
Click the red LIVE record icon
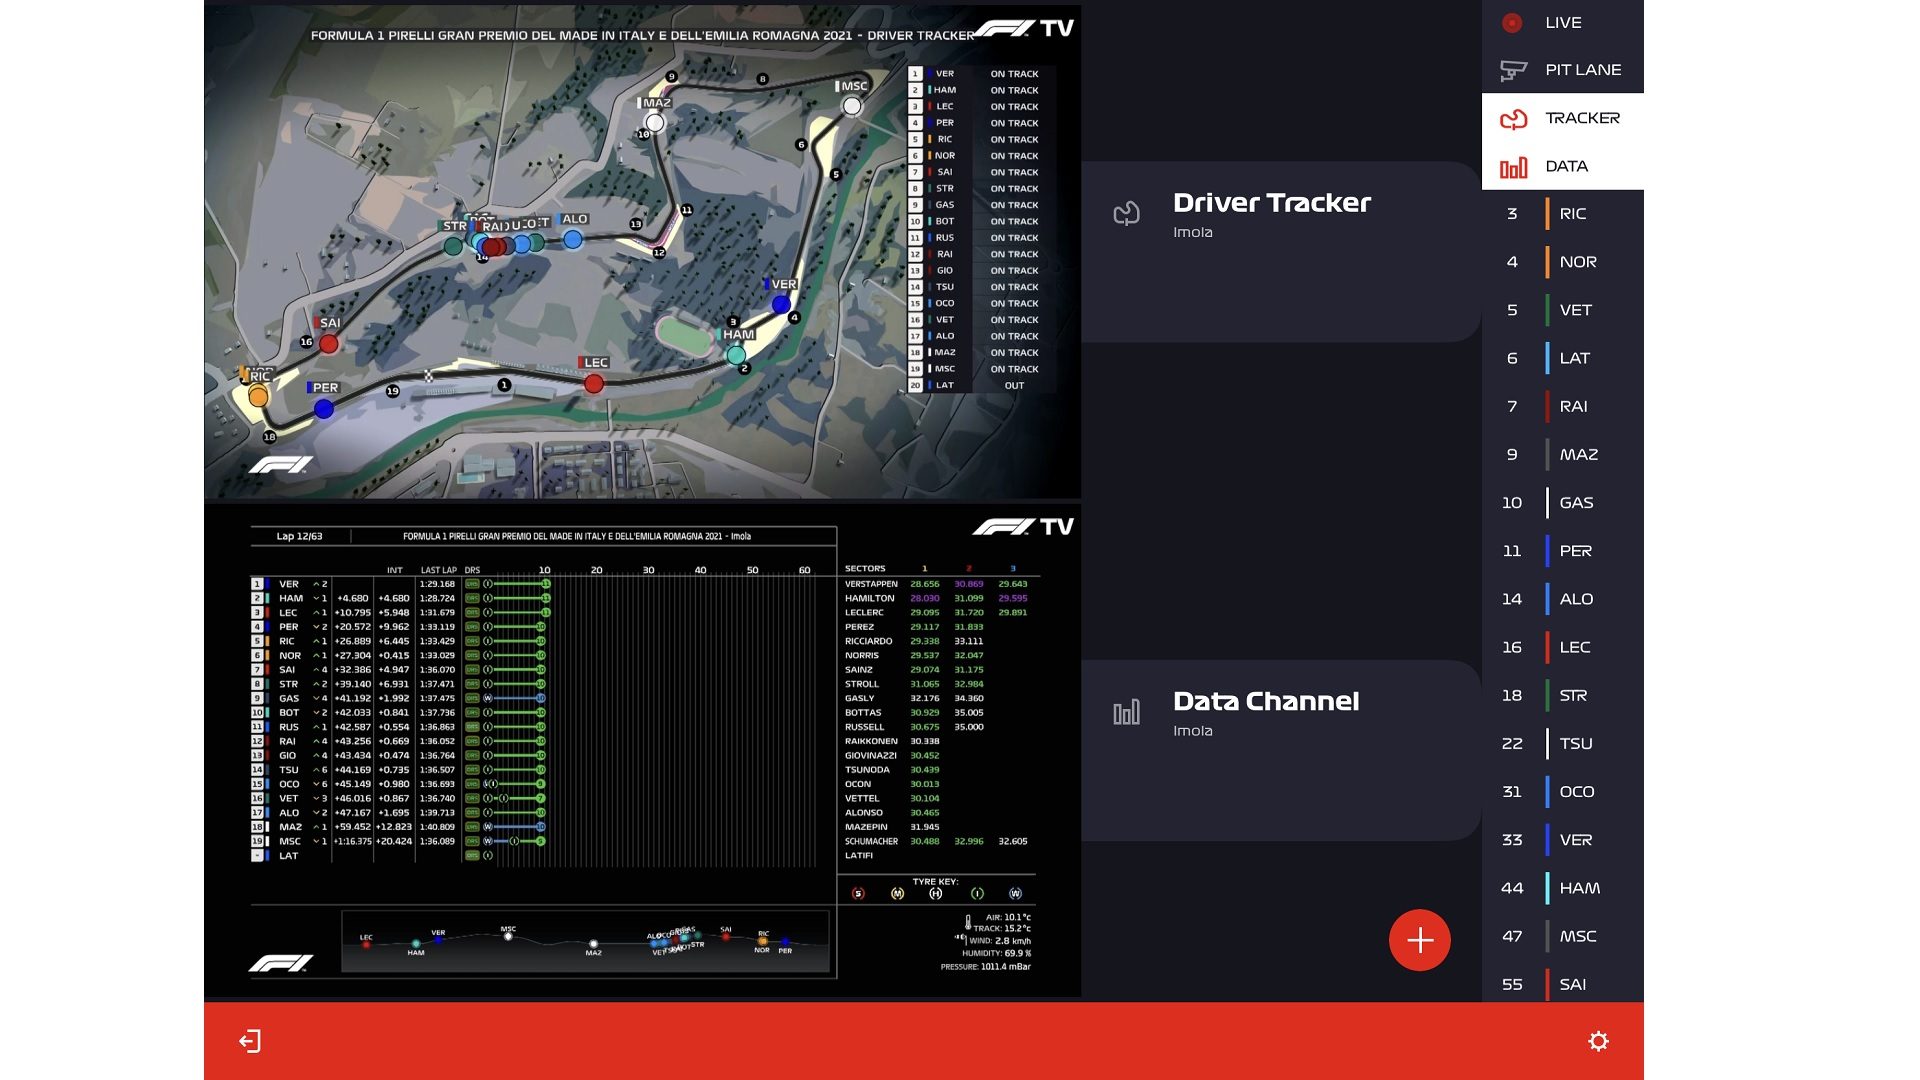click(x=1512, y=23)
